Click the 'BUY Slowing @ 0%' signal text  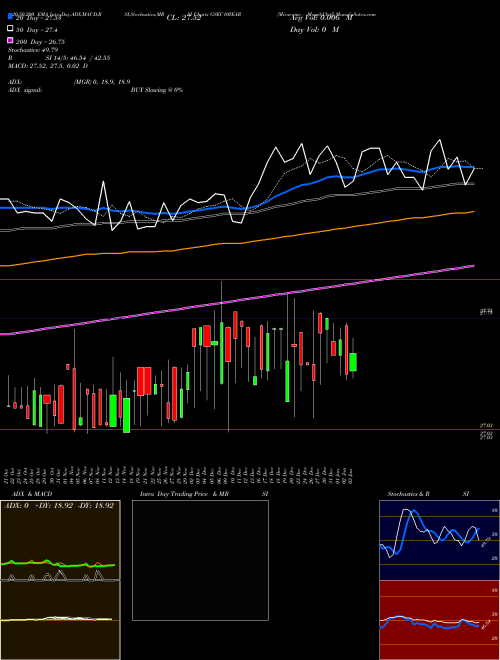coord(157,90)
